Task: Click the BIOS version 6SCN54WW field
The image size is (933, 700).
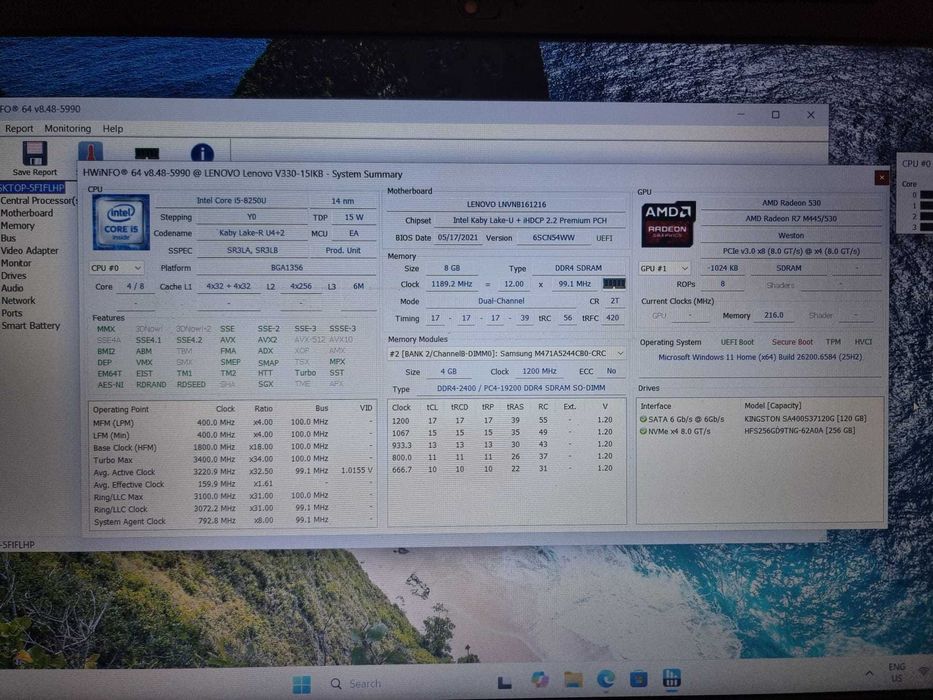Action: [x=553, y=238]
